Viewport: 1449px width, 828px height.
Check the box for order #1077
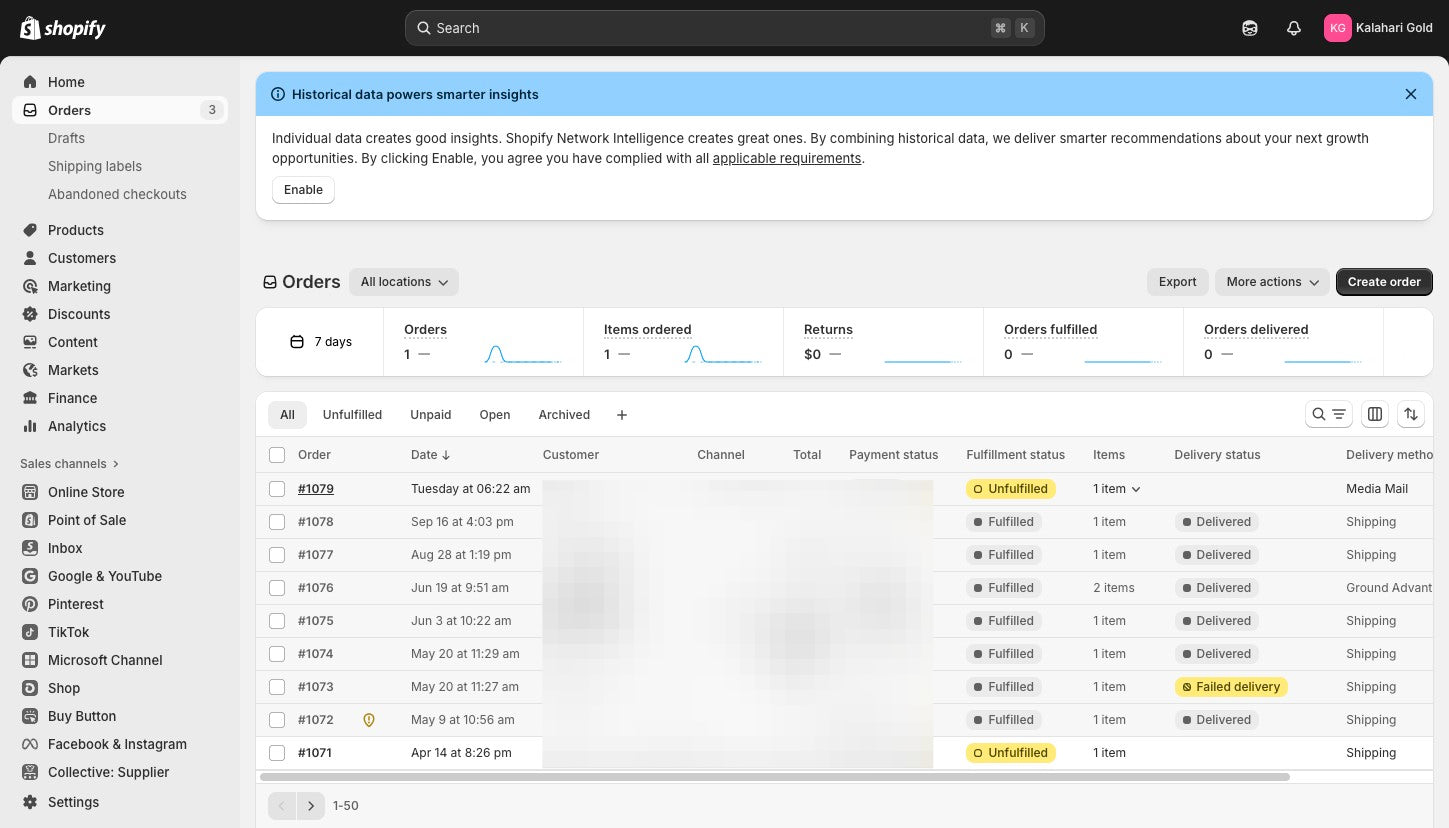click(x=277, y=555)
